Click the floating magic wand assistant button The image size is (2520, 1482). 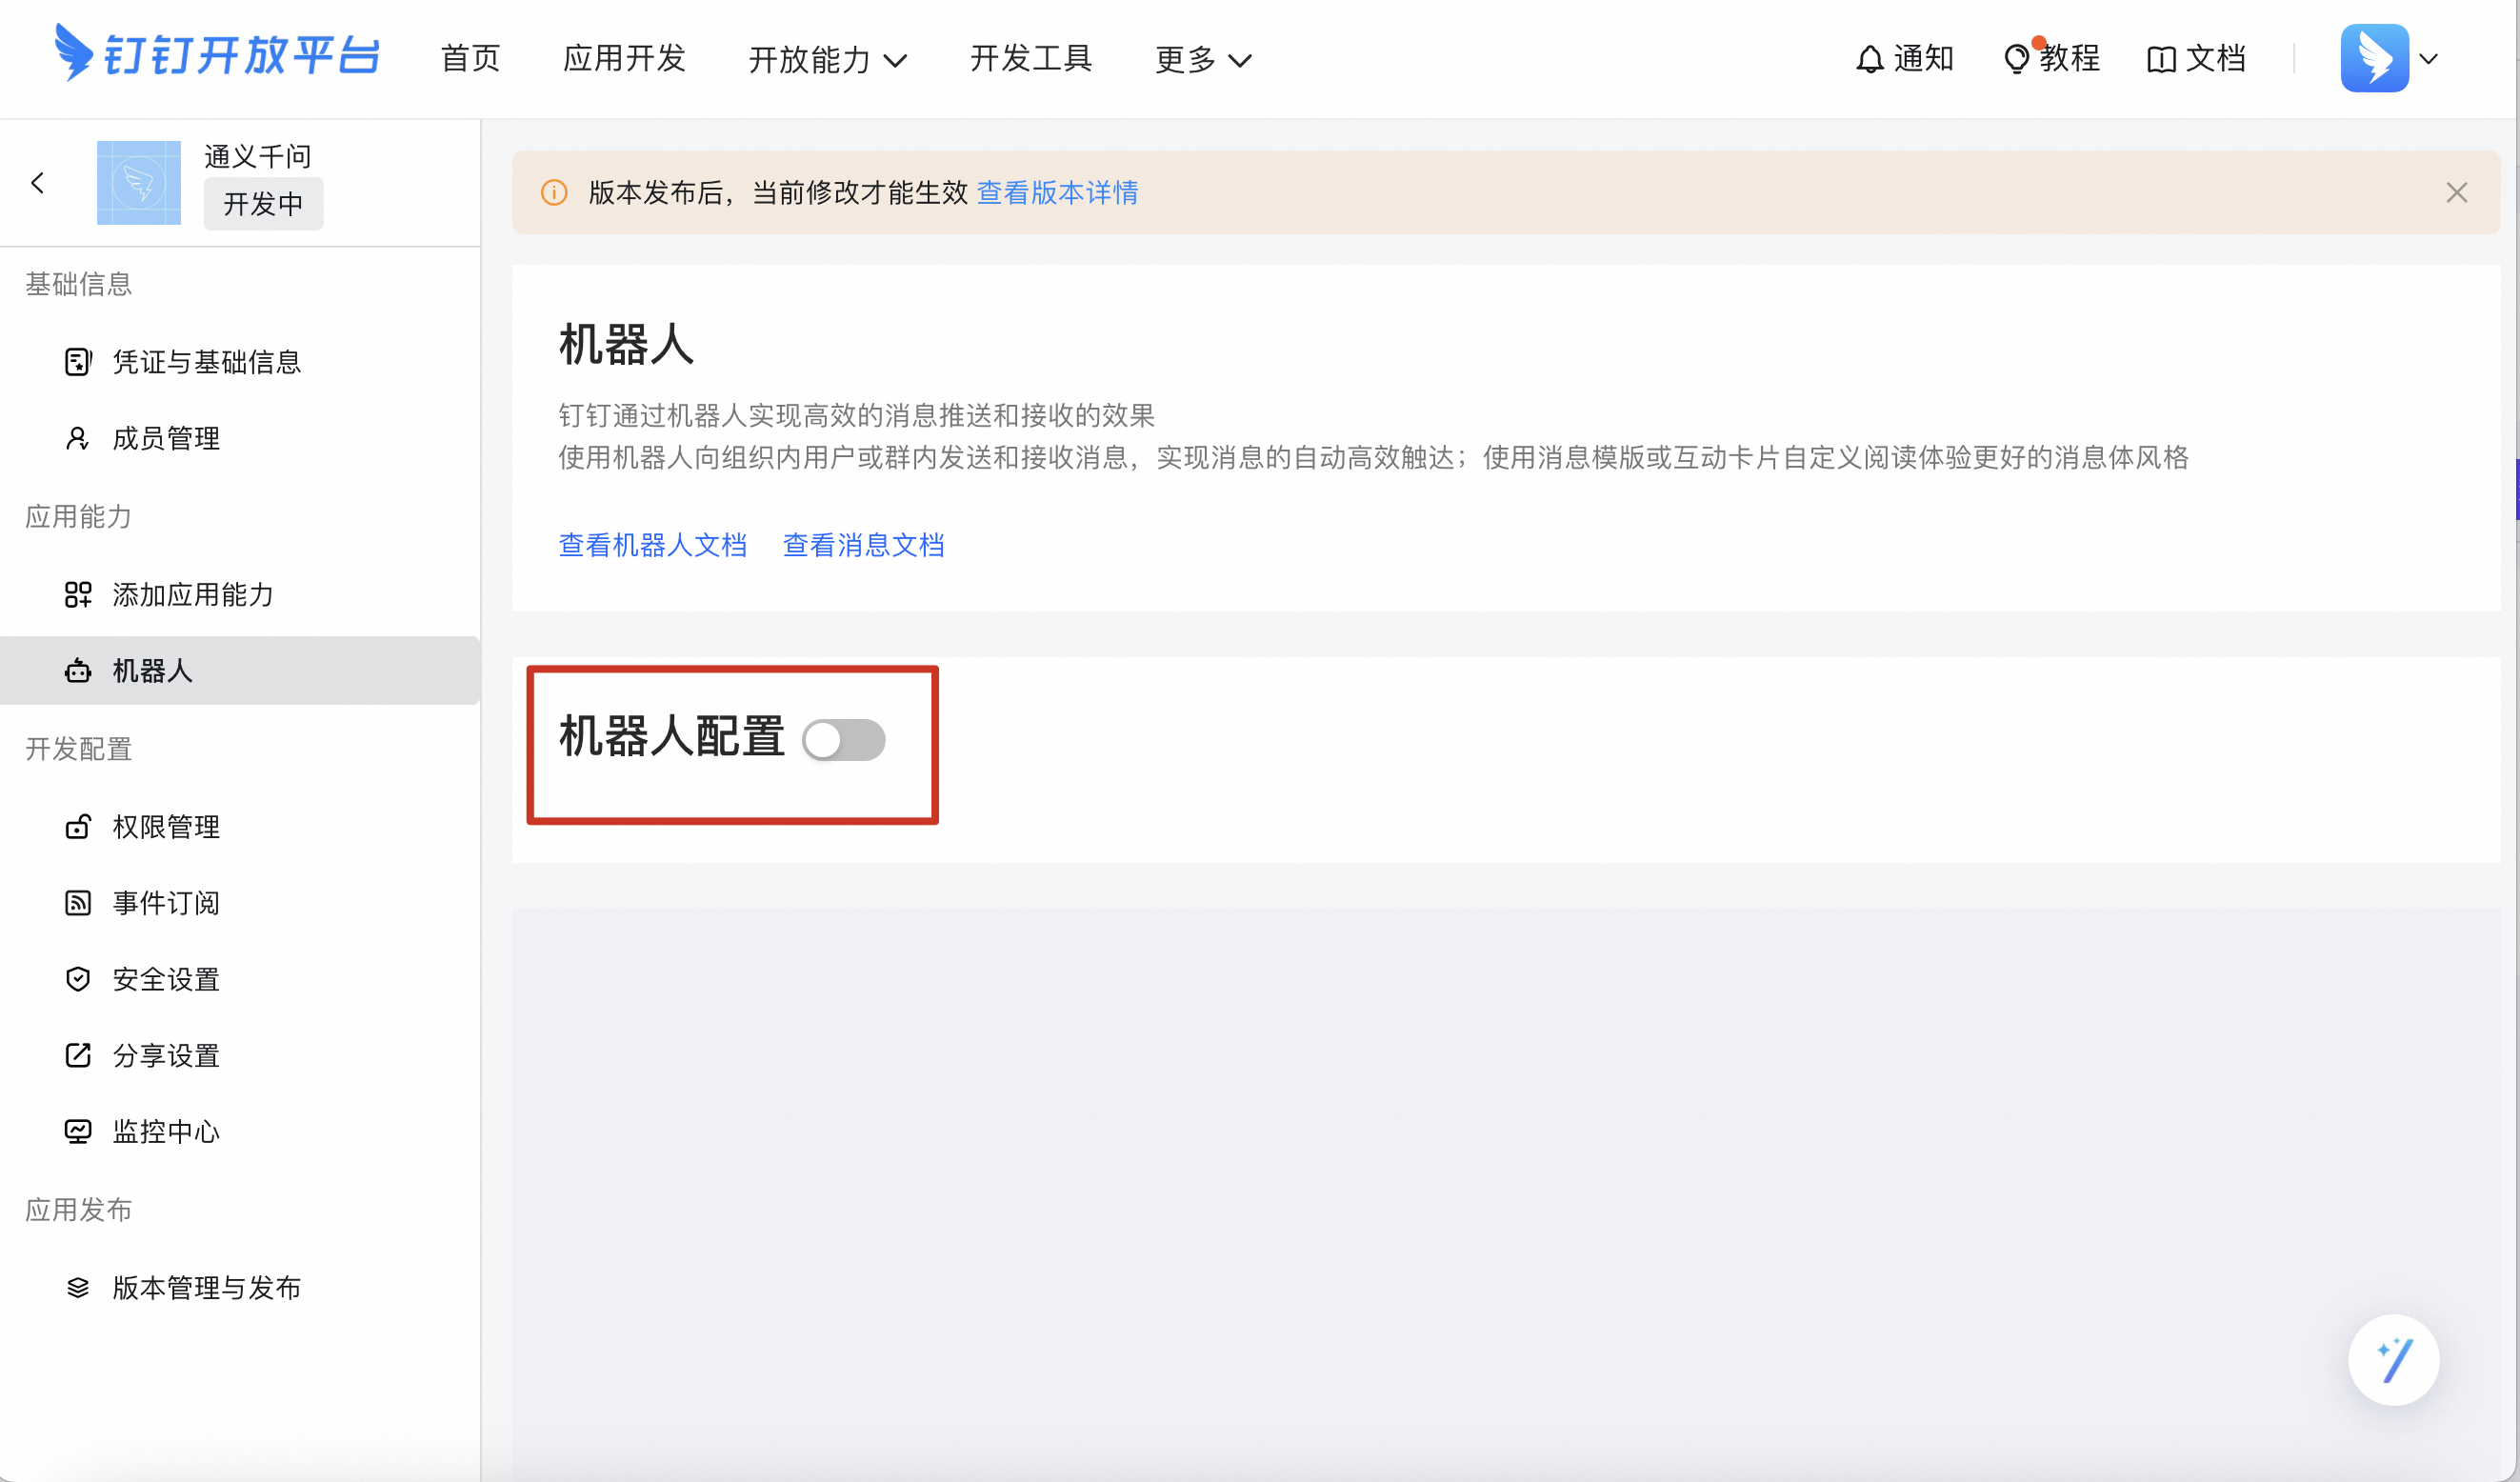point(2394,1360)
